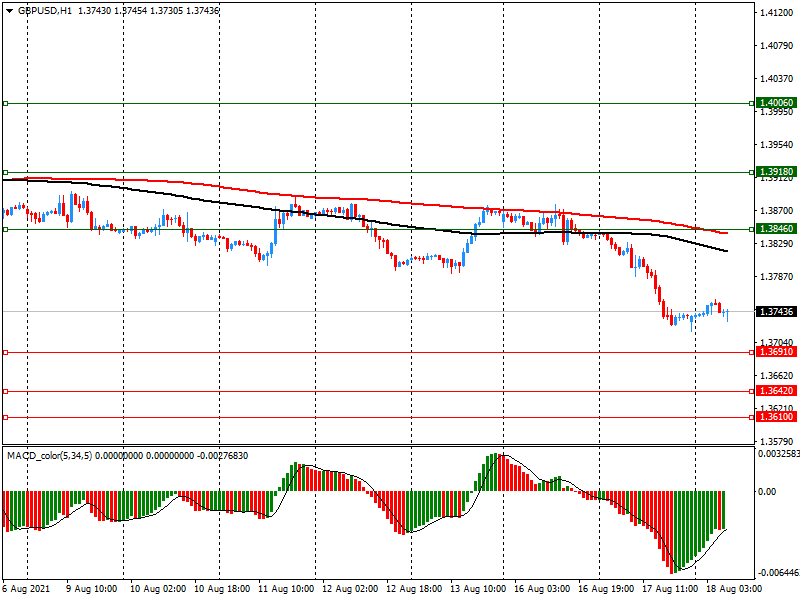Select the 18 Aug 03:00 time label
The width and height of the screenshot is (800, 600).
click(x=734, y=589)
